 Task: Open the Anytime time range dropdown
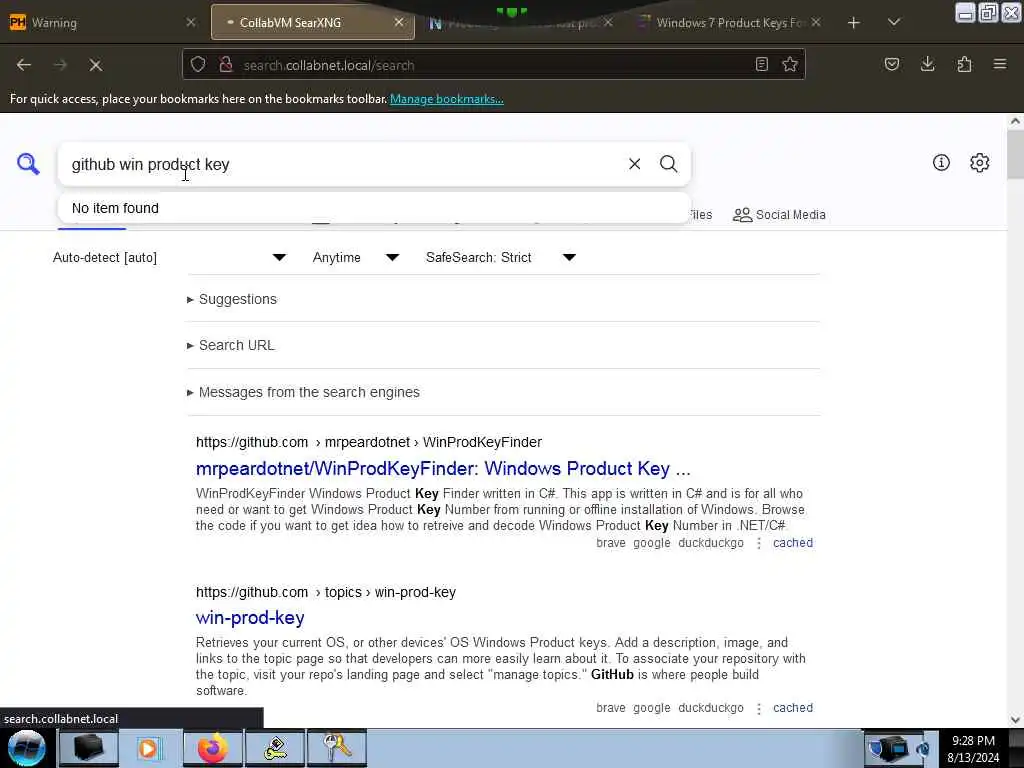pyautogui.click(x=356, y=257)
